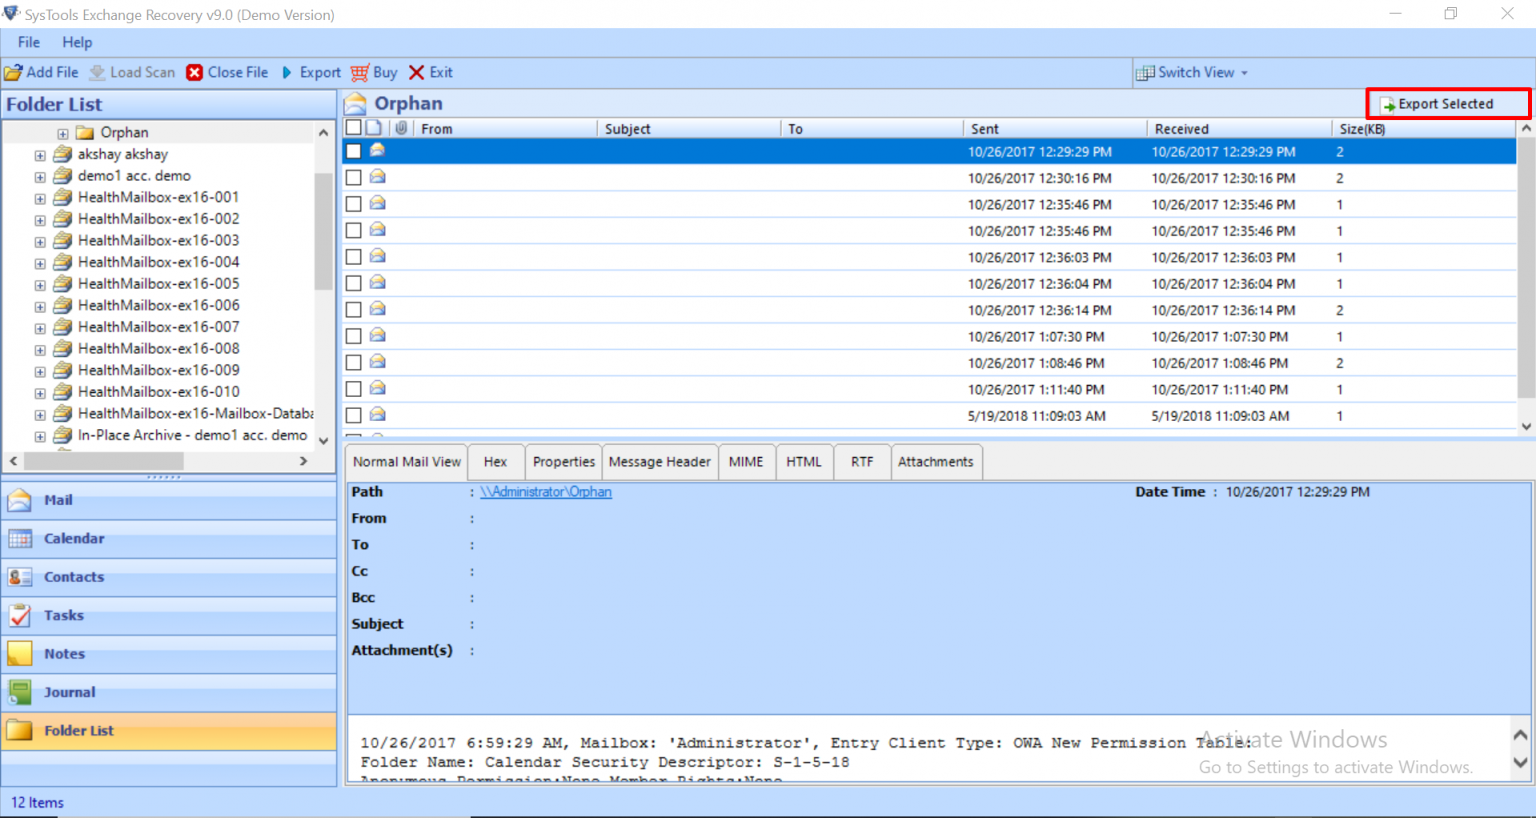Open the Help menu
Image resolution: width=1536 pixels, height=818 pixels.
[77, 42]
